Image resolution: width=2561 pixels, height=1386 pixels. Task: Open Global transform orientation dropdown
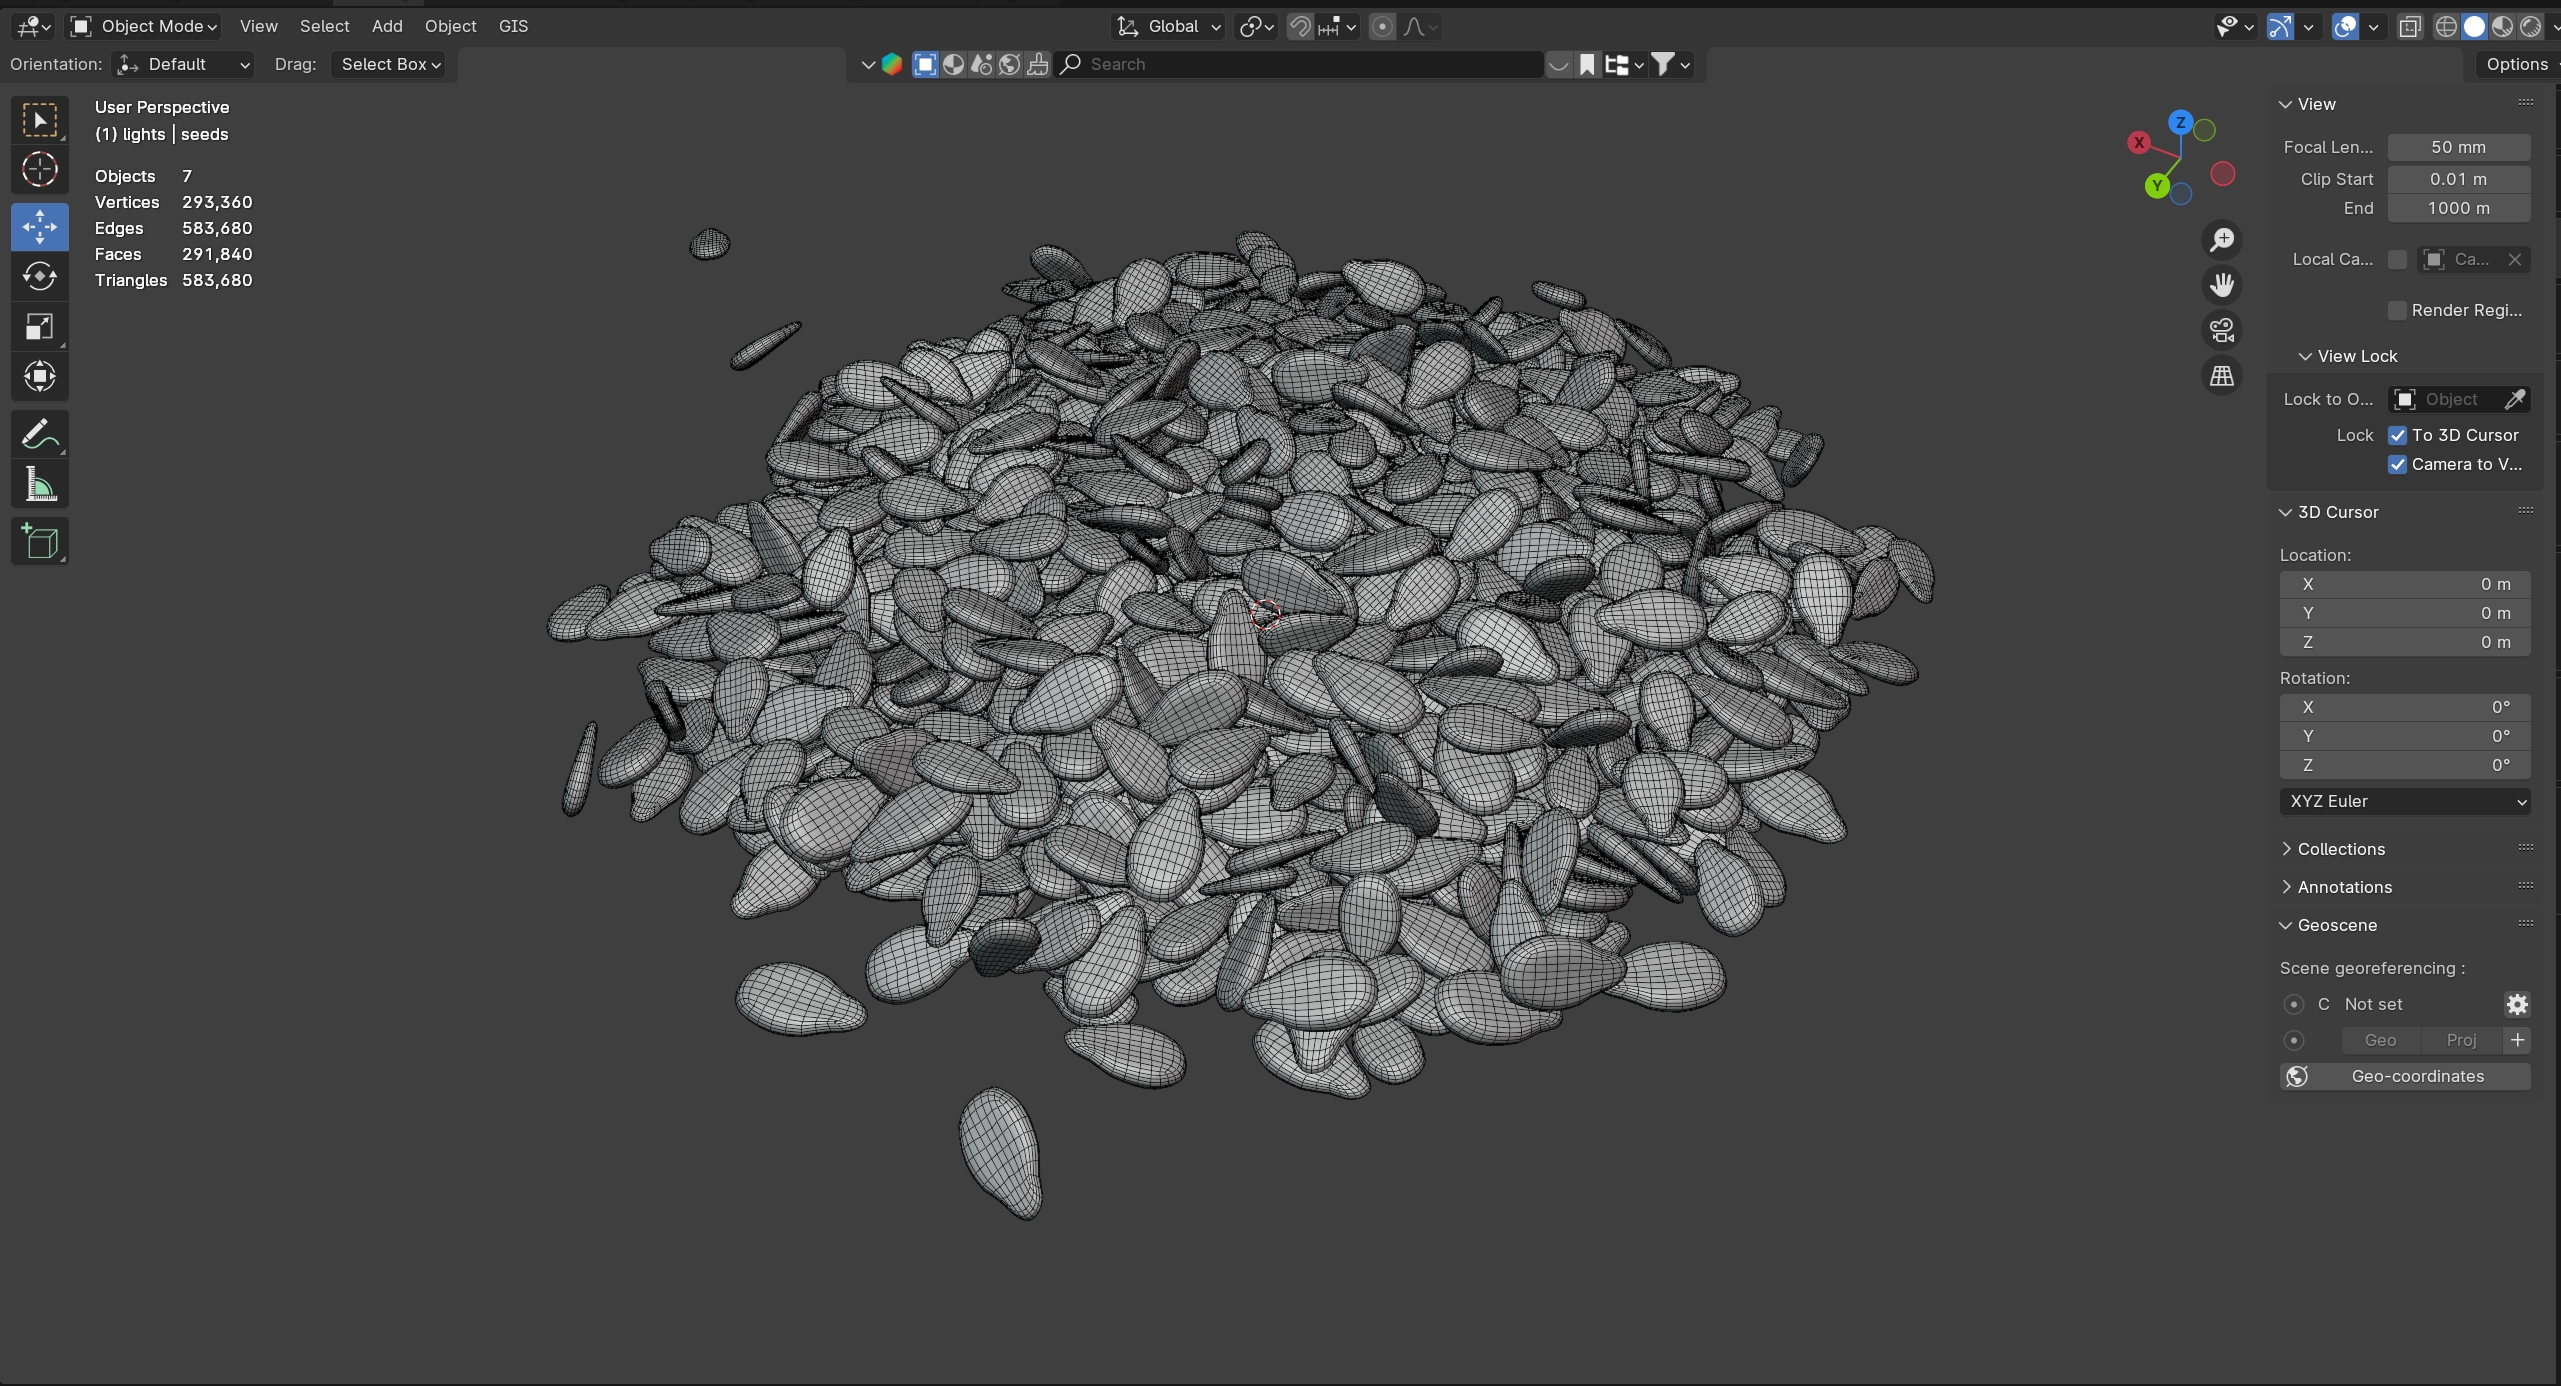coord(1169,26)
